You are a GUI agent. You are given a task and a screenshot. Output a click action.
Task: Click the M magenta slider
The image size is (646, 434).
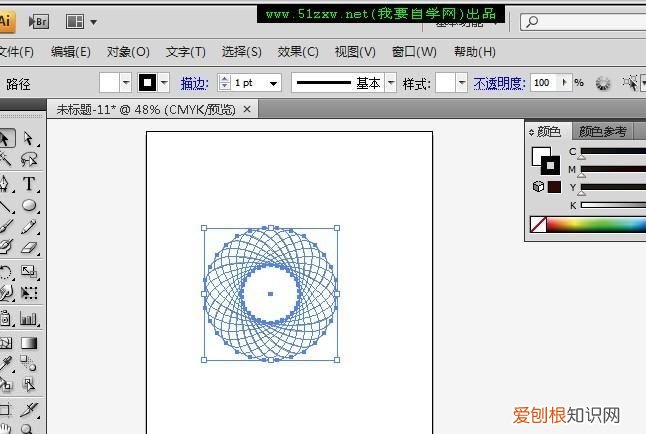coord(613,169)
